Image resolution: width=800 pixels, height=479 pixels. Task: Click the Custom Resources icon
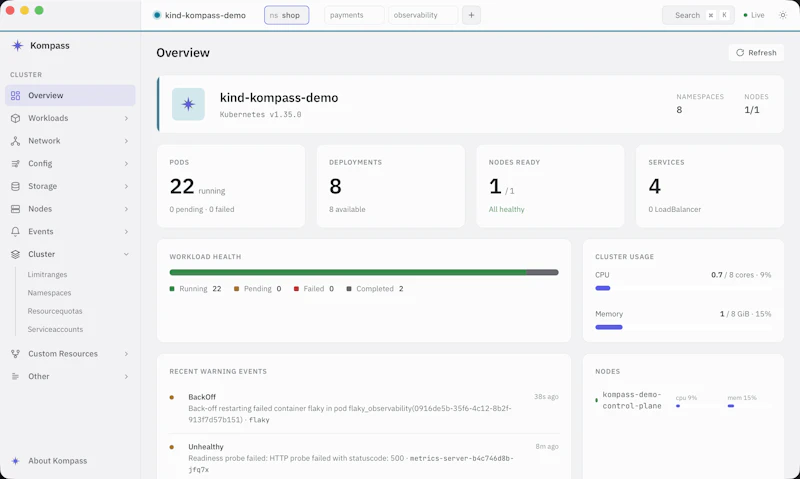point(15,354)
